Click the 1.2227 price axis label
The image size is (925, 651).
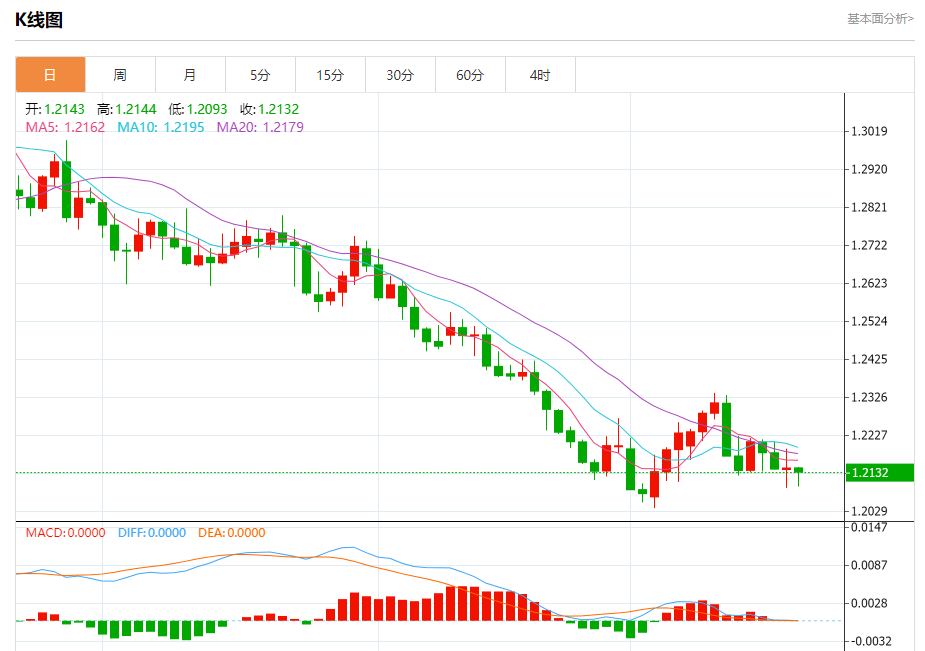click(x=869, y=435)
